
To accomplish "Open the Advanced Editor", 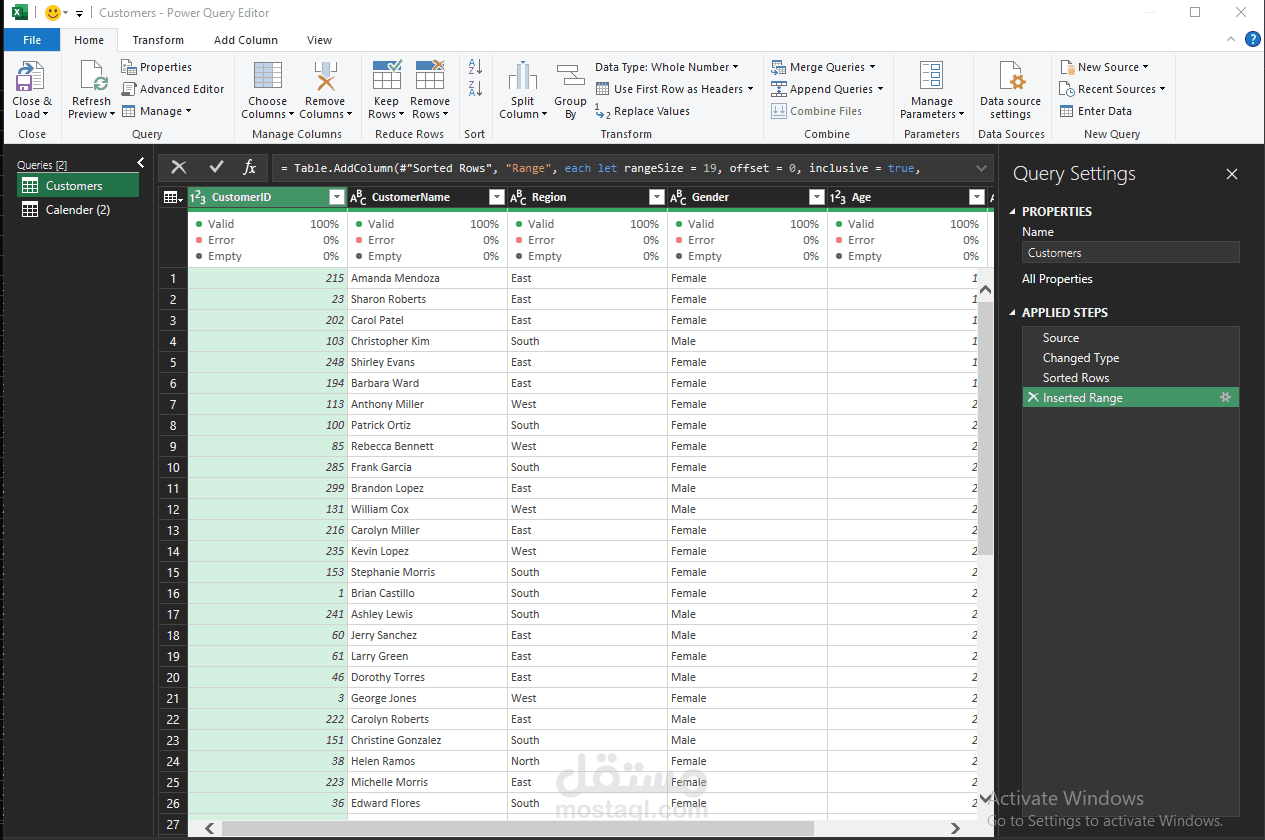I will tap(173, 89).
